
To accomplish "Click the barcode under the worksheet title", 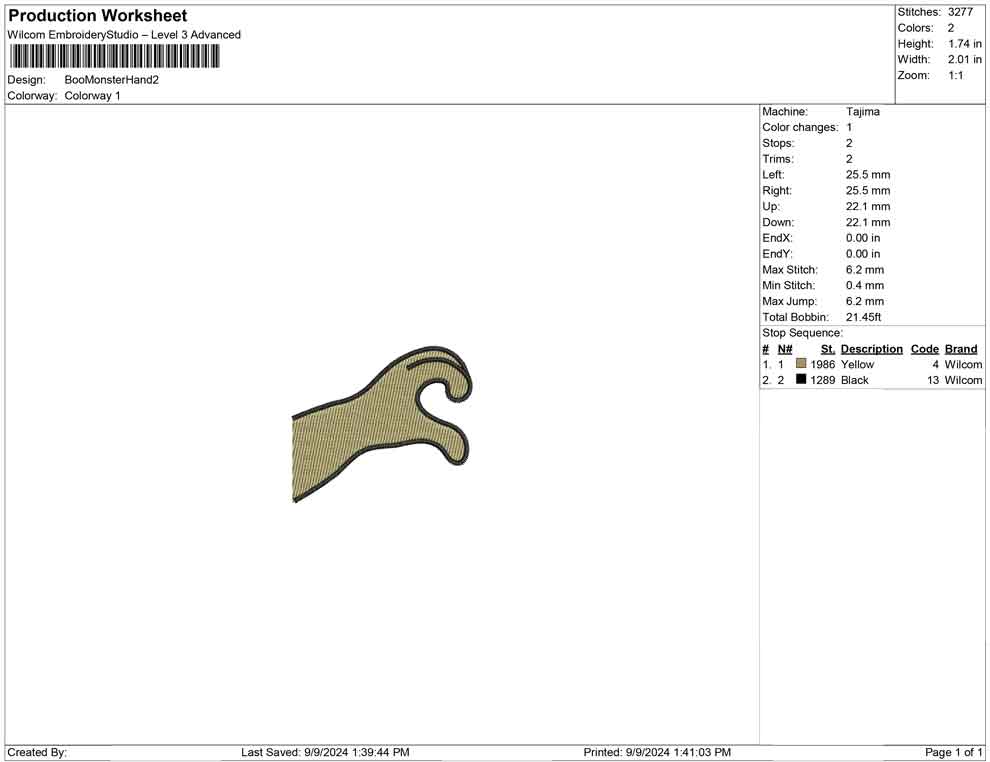I will 114,57.
